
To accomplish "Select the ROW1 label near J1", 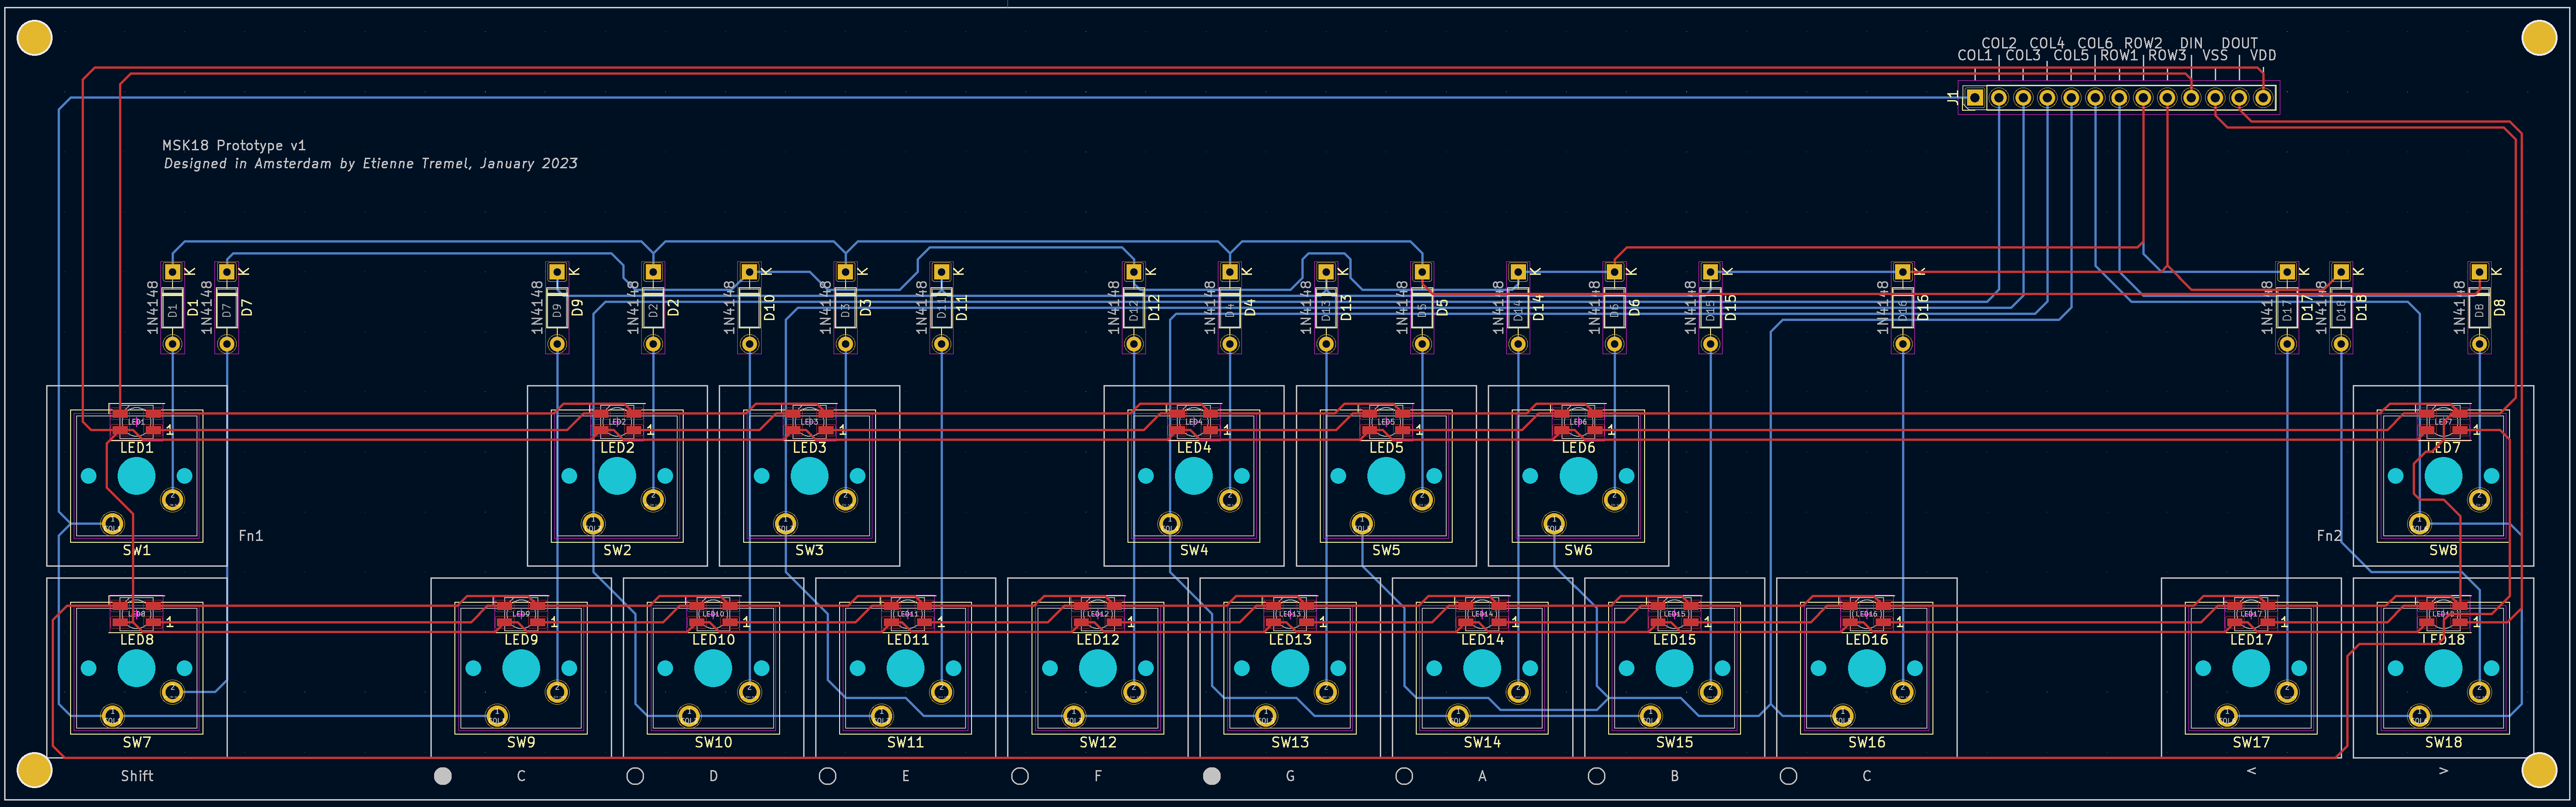I will 2119,56.
